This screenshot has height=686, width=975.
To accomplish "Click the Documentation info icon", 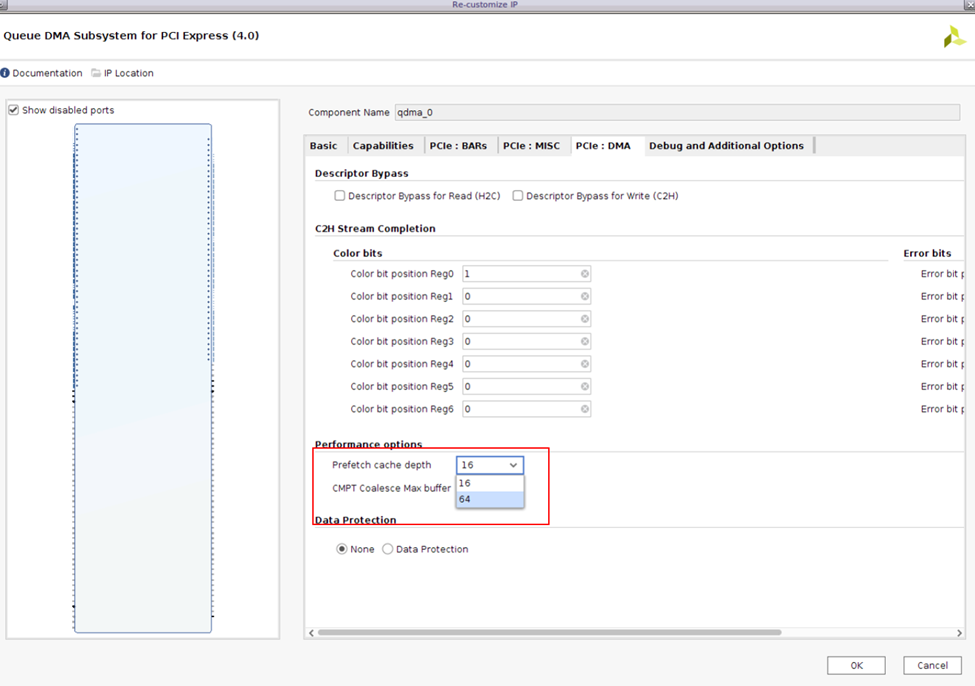I will [x=5, y=73].
